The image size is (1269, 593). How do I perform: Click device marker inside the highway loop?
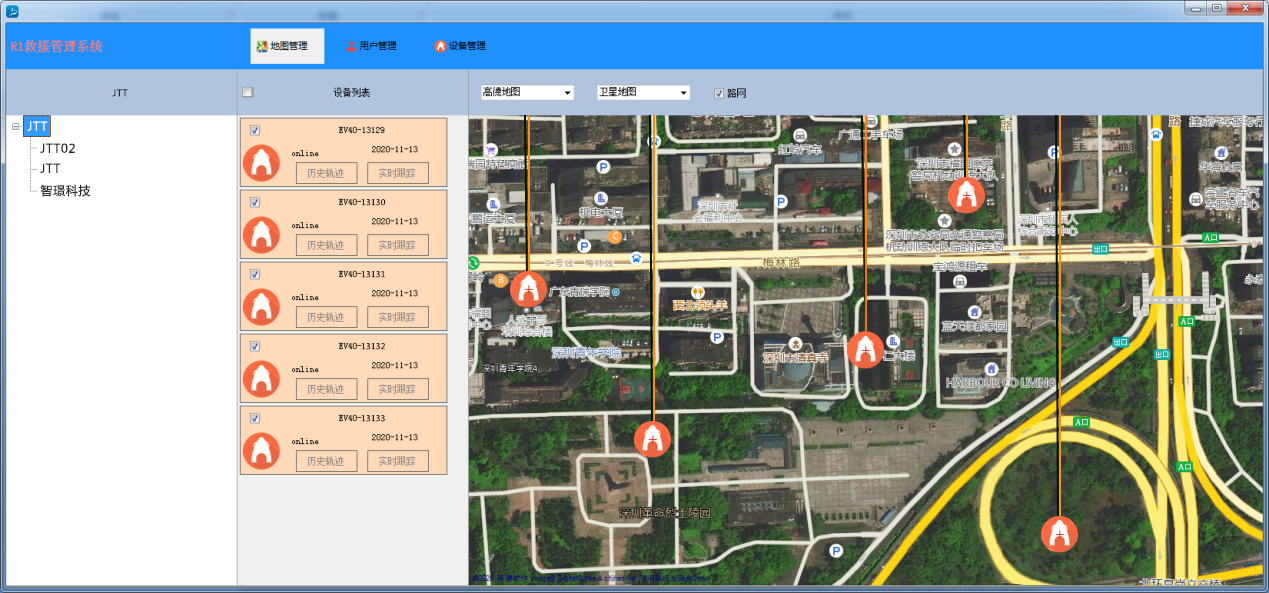coord(1058,534)
